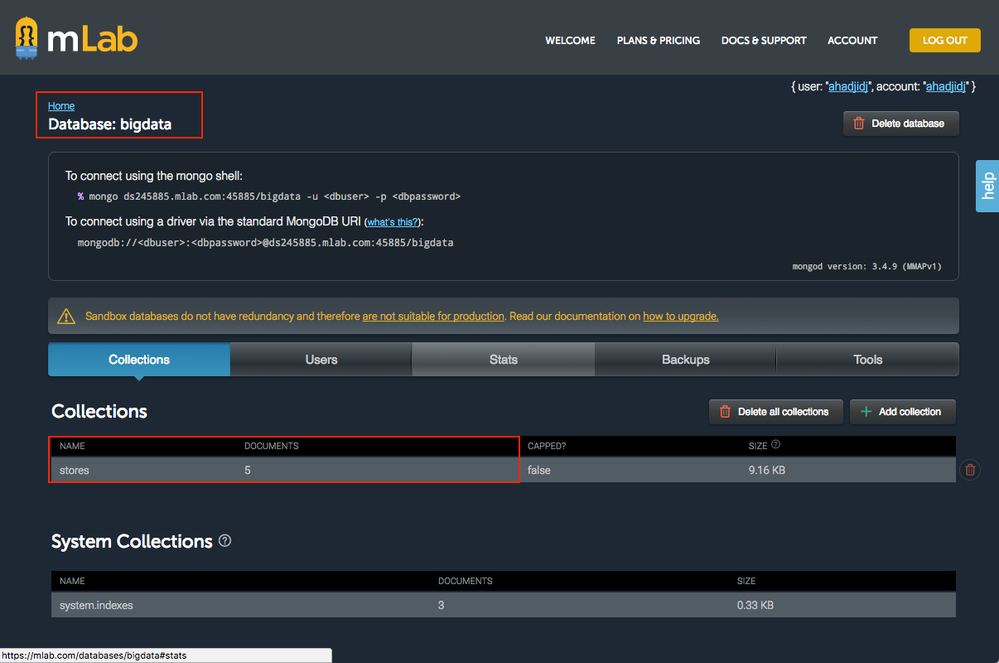
Task: Click the stores row trash icon
Action: point(970,470)
